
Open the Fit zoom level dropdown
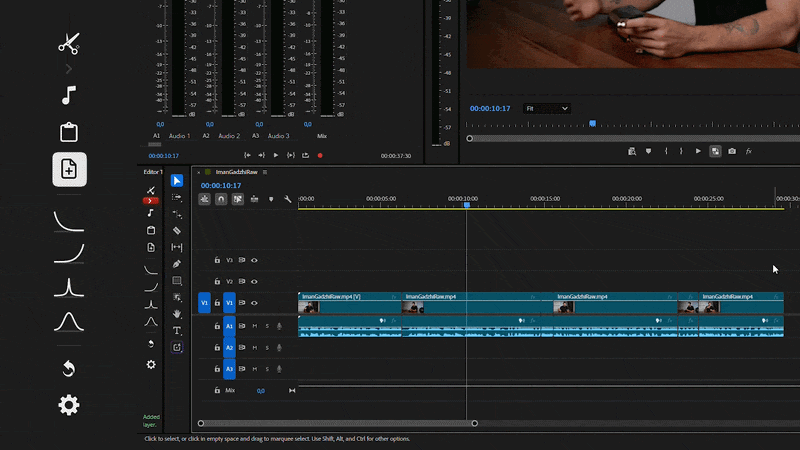pyautogui.click(x=547, y=109)
